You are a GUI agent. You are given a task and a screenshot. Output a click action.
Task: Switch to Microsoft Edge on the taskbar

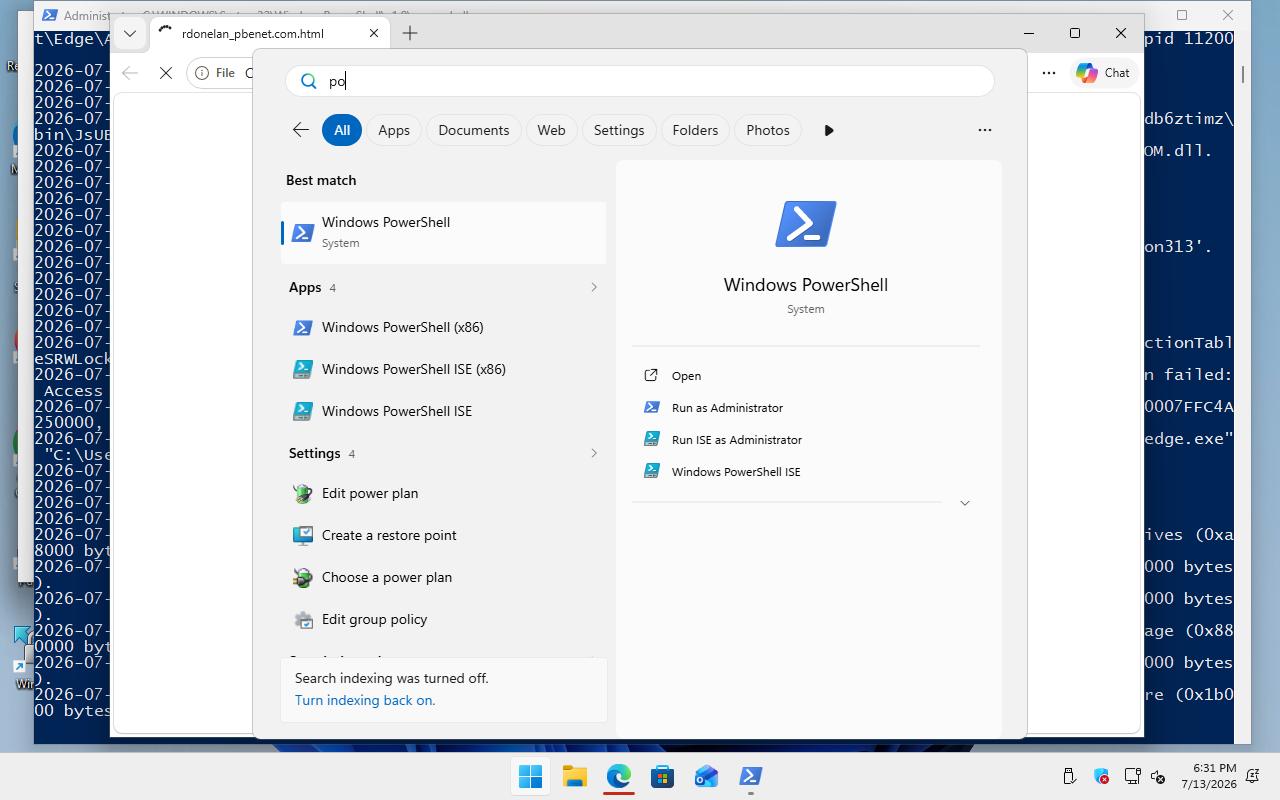[x=618, y=776]
